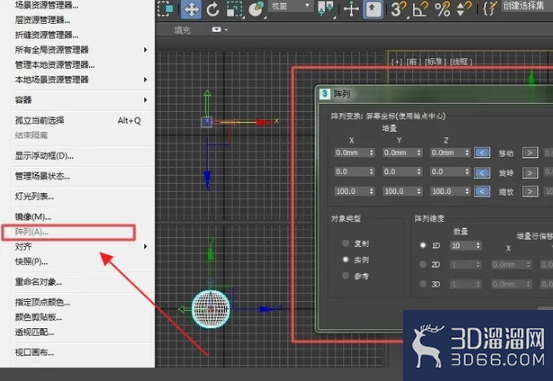This screenshot has width=553, height=381.
Task: Click the 缩放 right arrow button
Action: tap(530, 192)
